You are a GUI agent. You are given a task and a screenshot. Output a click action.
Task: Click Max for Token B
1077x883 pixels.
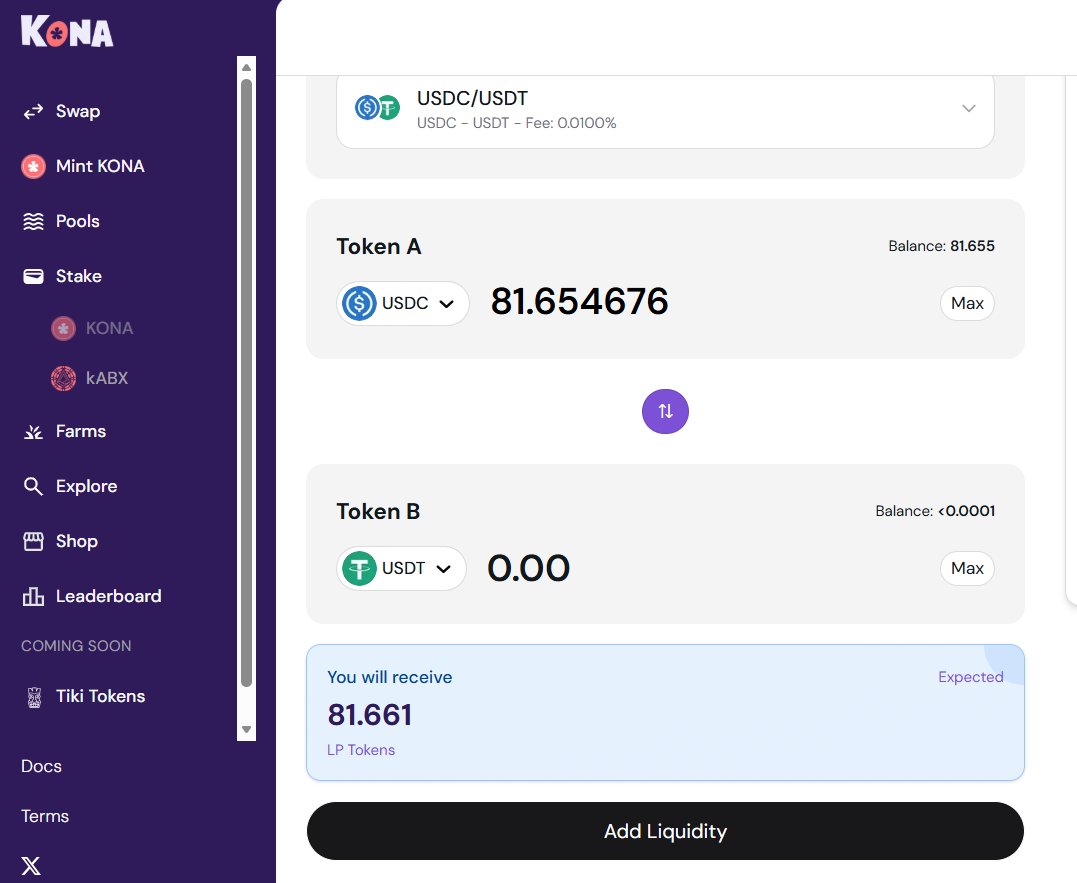tap(967, 569)
